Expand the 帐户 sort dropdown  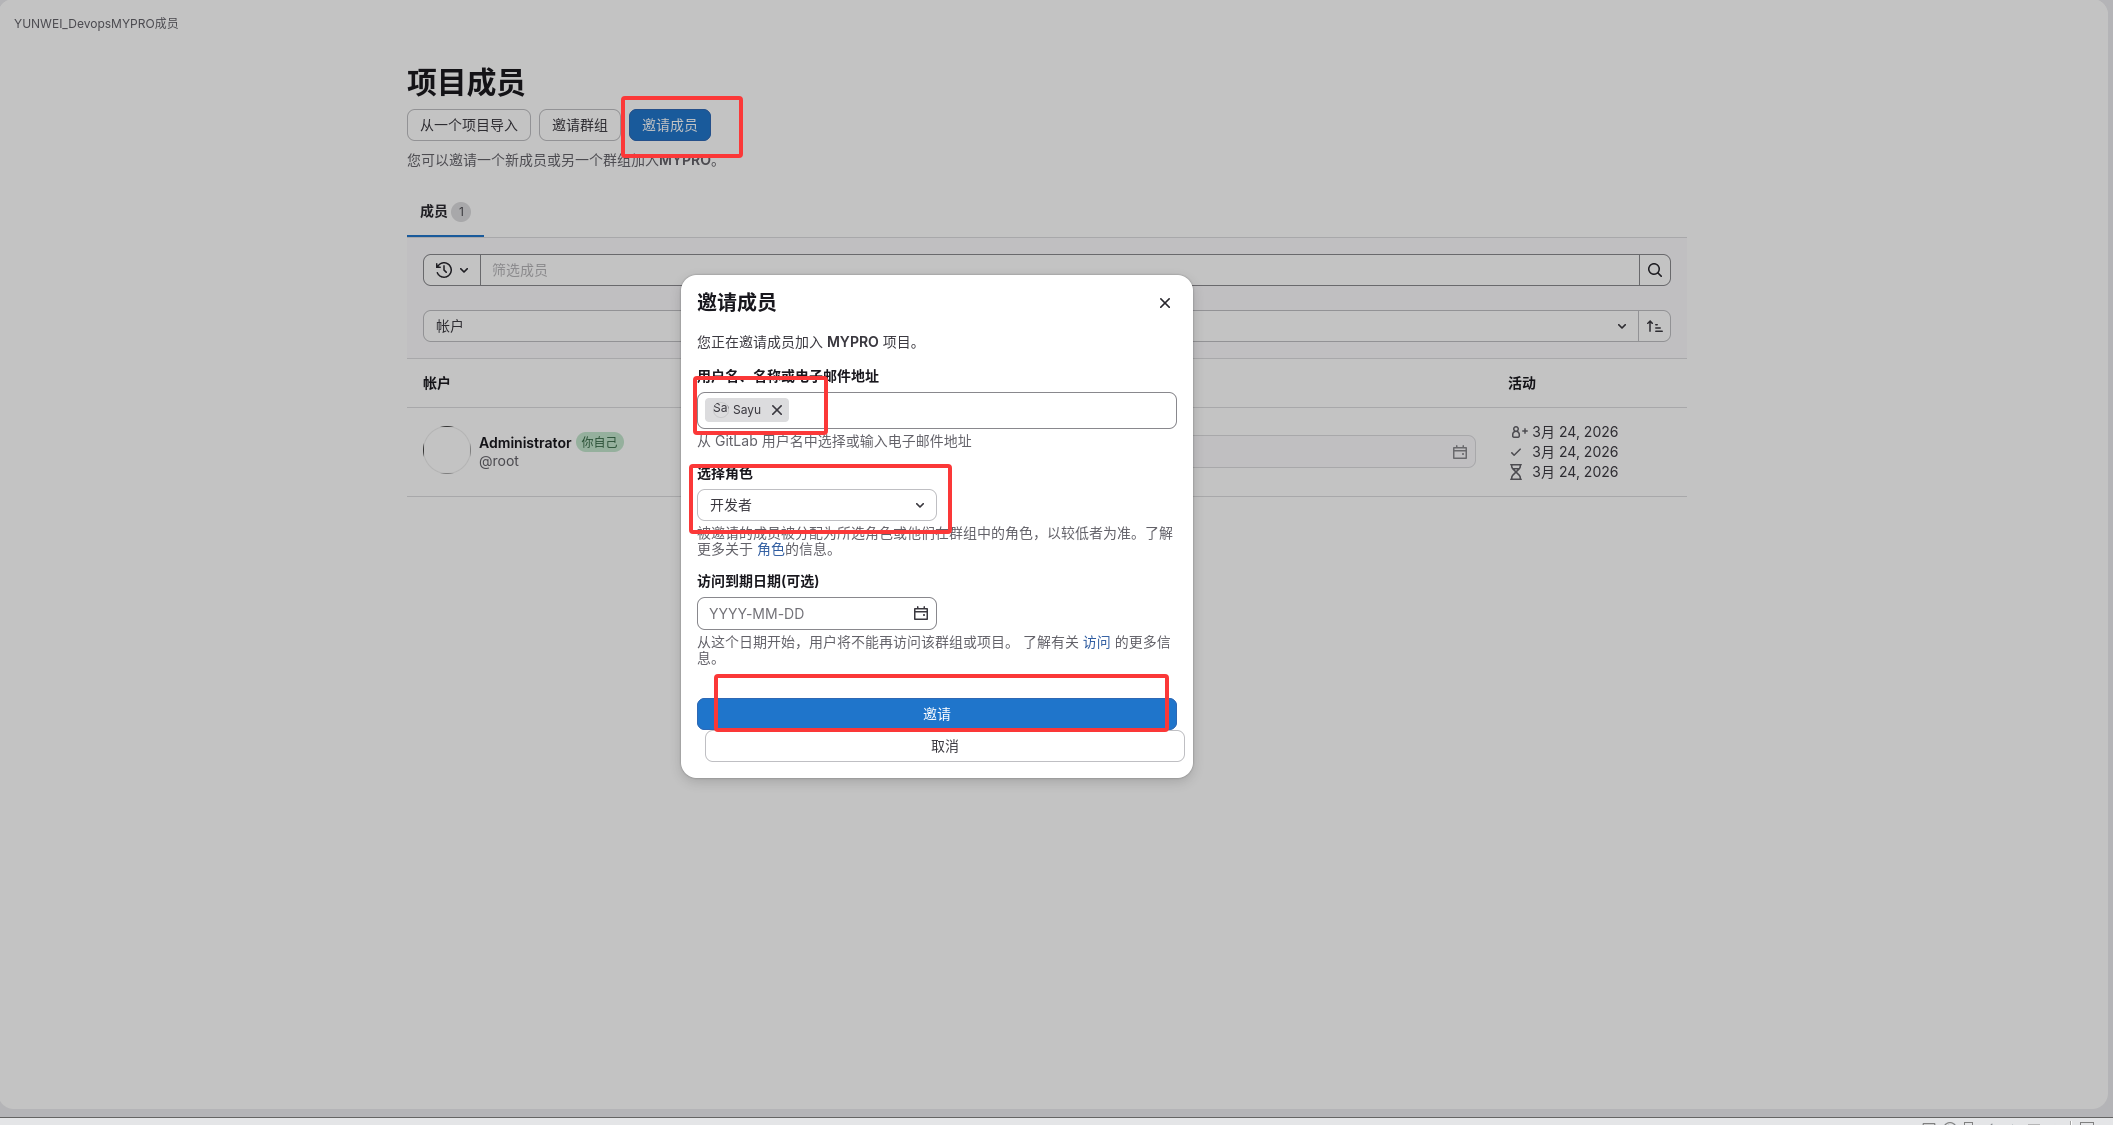pos(1620,326)
